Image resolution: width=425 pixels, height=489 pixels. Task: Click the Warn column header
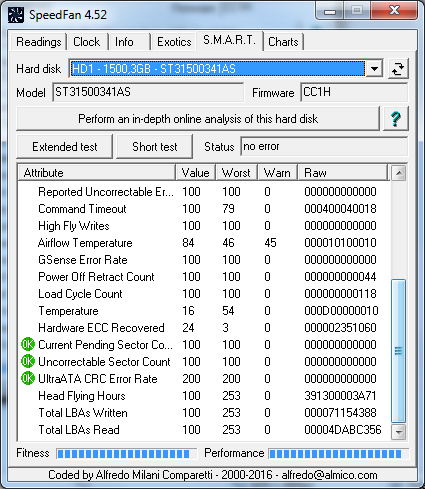point(277,173)
